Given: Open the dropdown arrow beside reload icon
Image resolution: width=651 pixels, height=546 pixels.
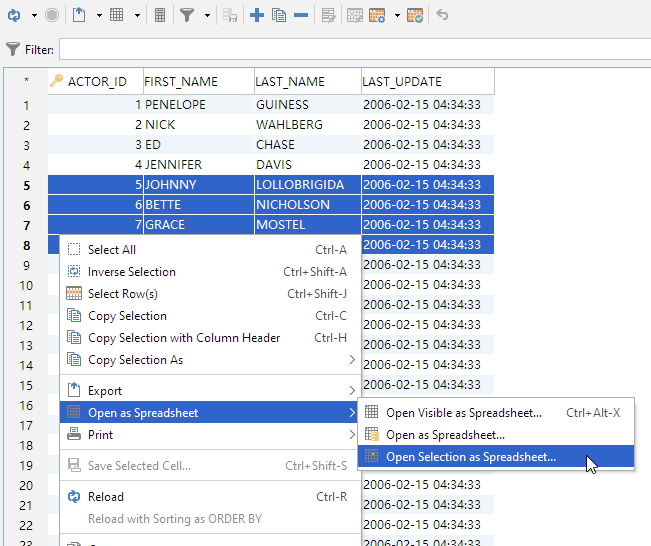Looking at the screenshot, I should pyautogui.click(x=34, y=15).
